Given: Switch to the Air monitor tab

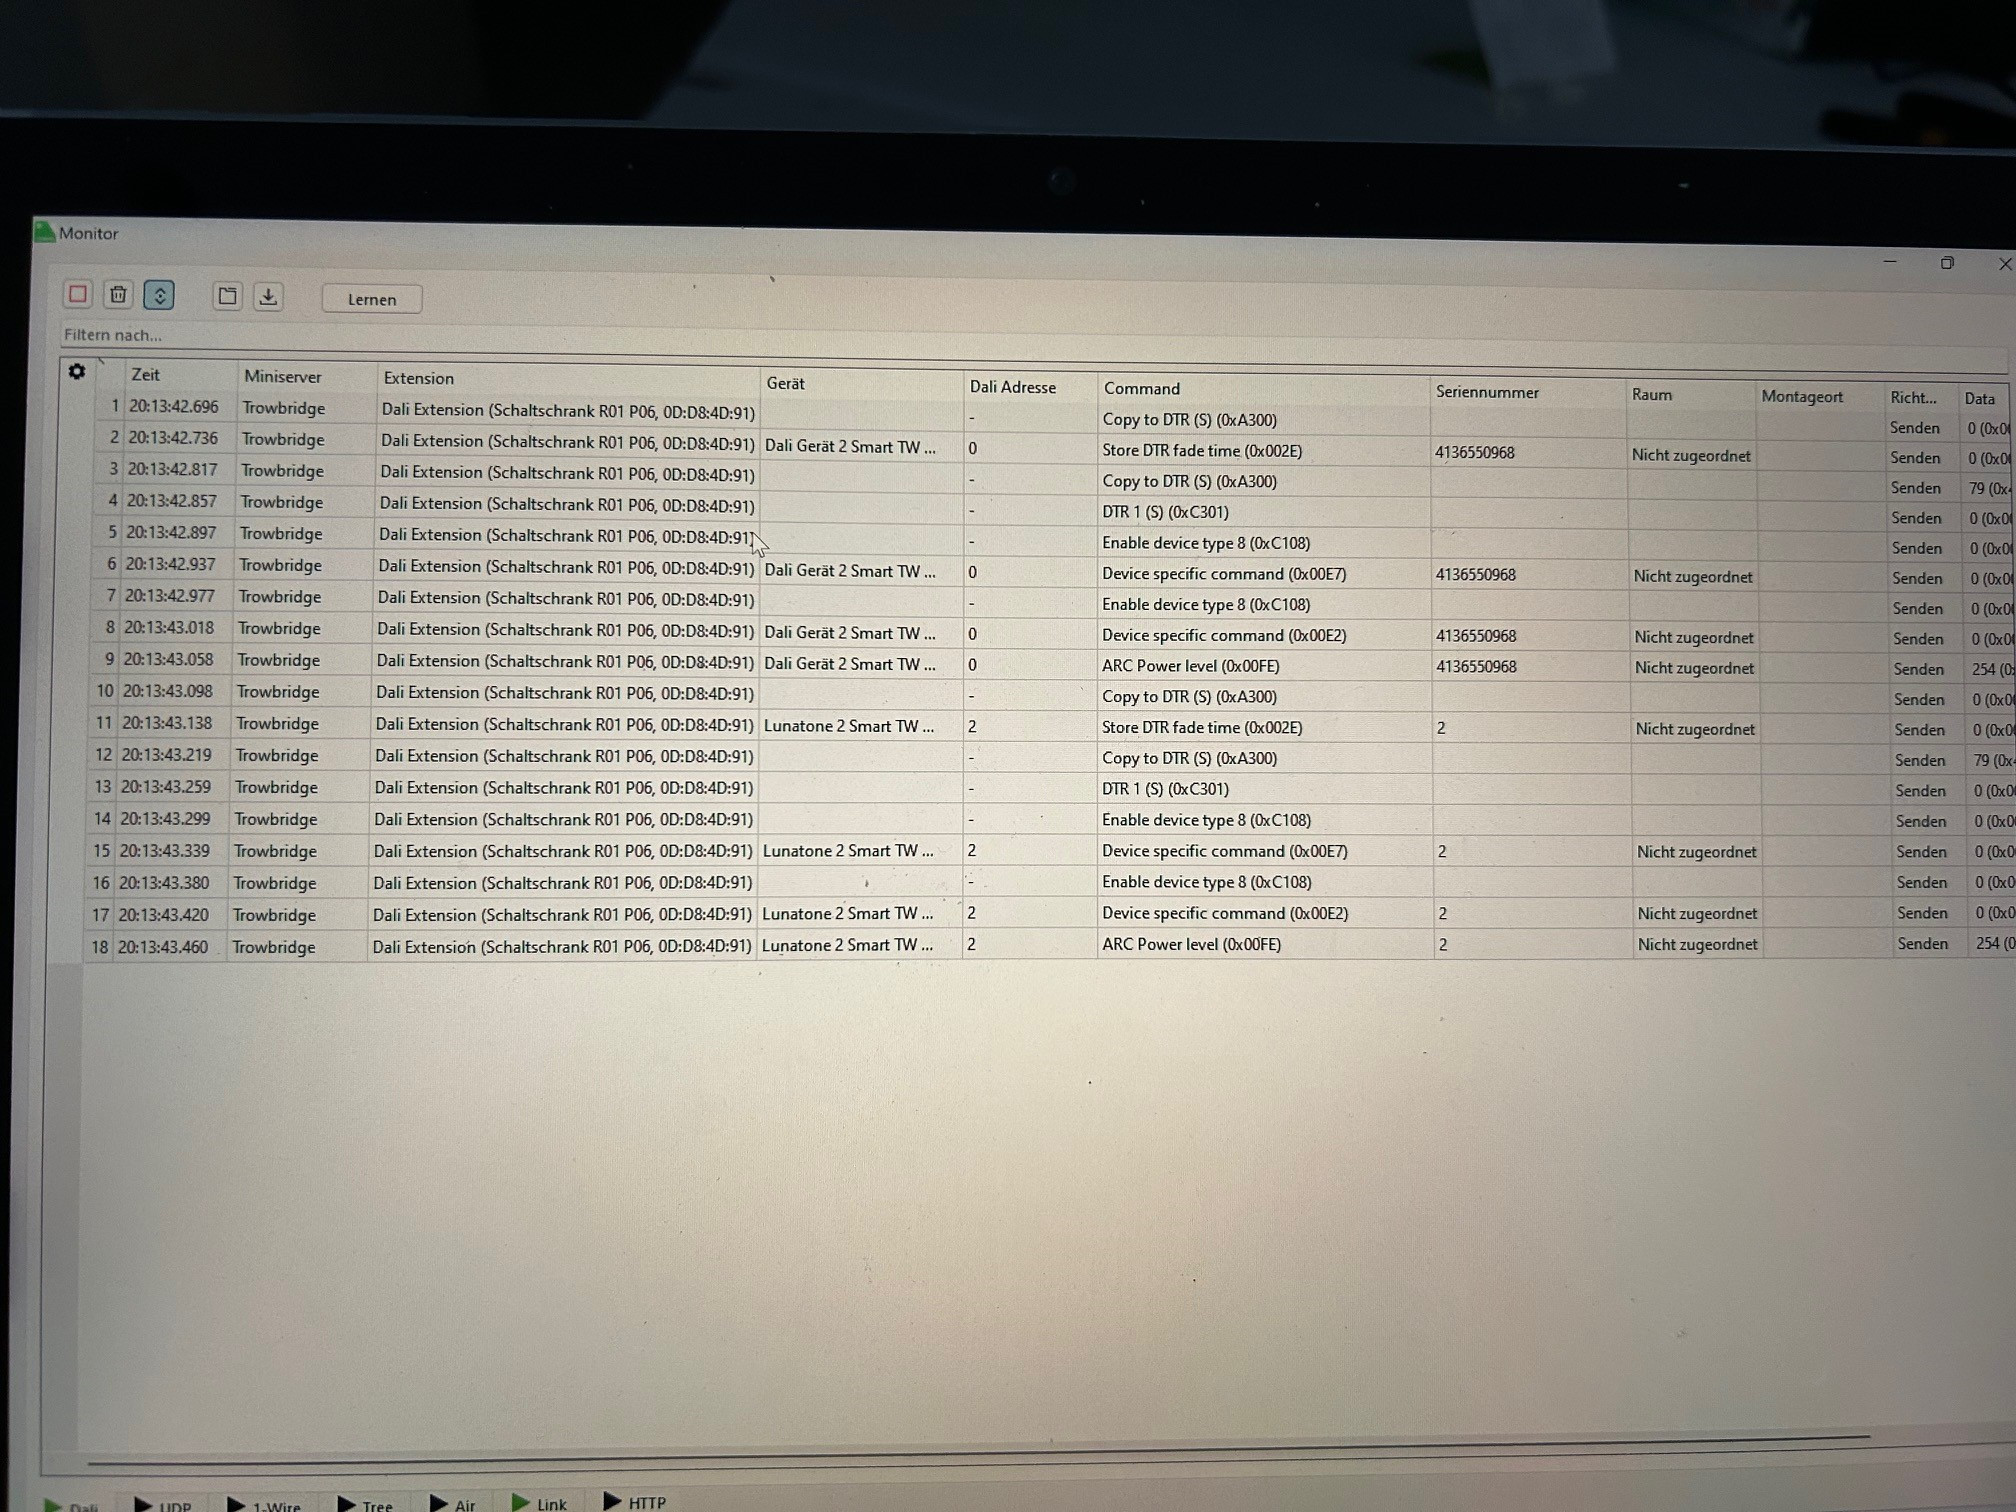Looking at the screenshot, I should pyautogui.click(x=453, y=1503).
